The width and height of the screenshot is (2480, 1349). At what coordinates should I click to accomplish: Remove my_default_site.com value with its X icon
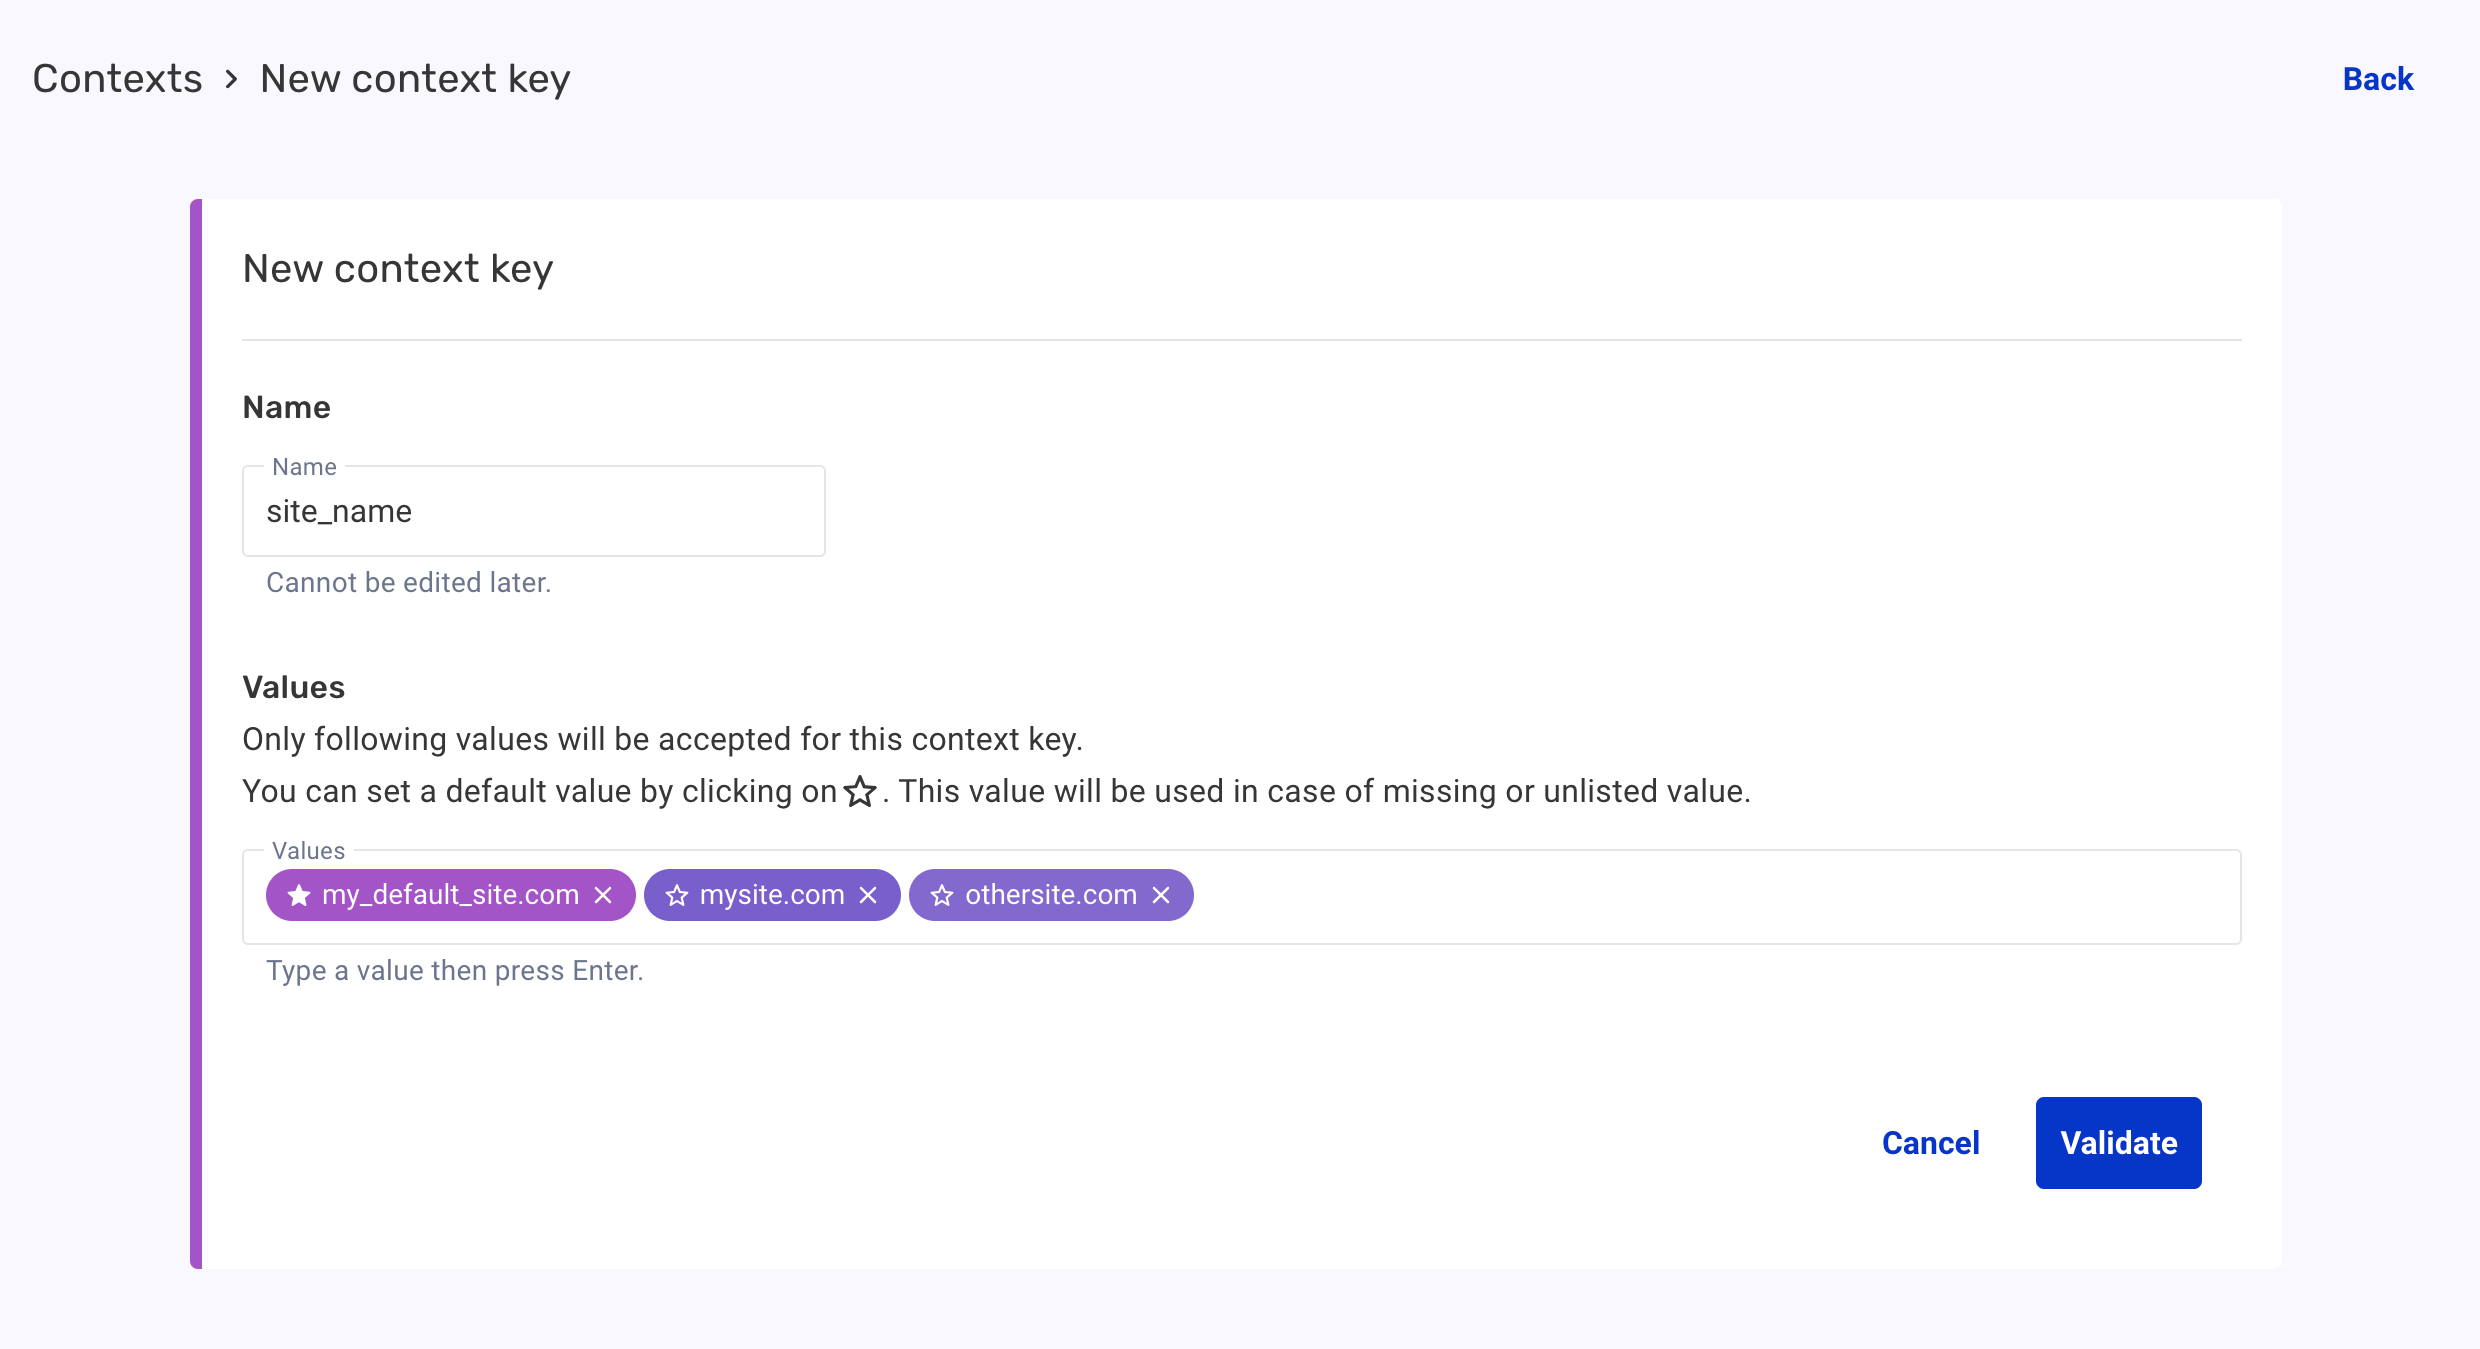pos(603,895)
